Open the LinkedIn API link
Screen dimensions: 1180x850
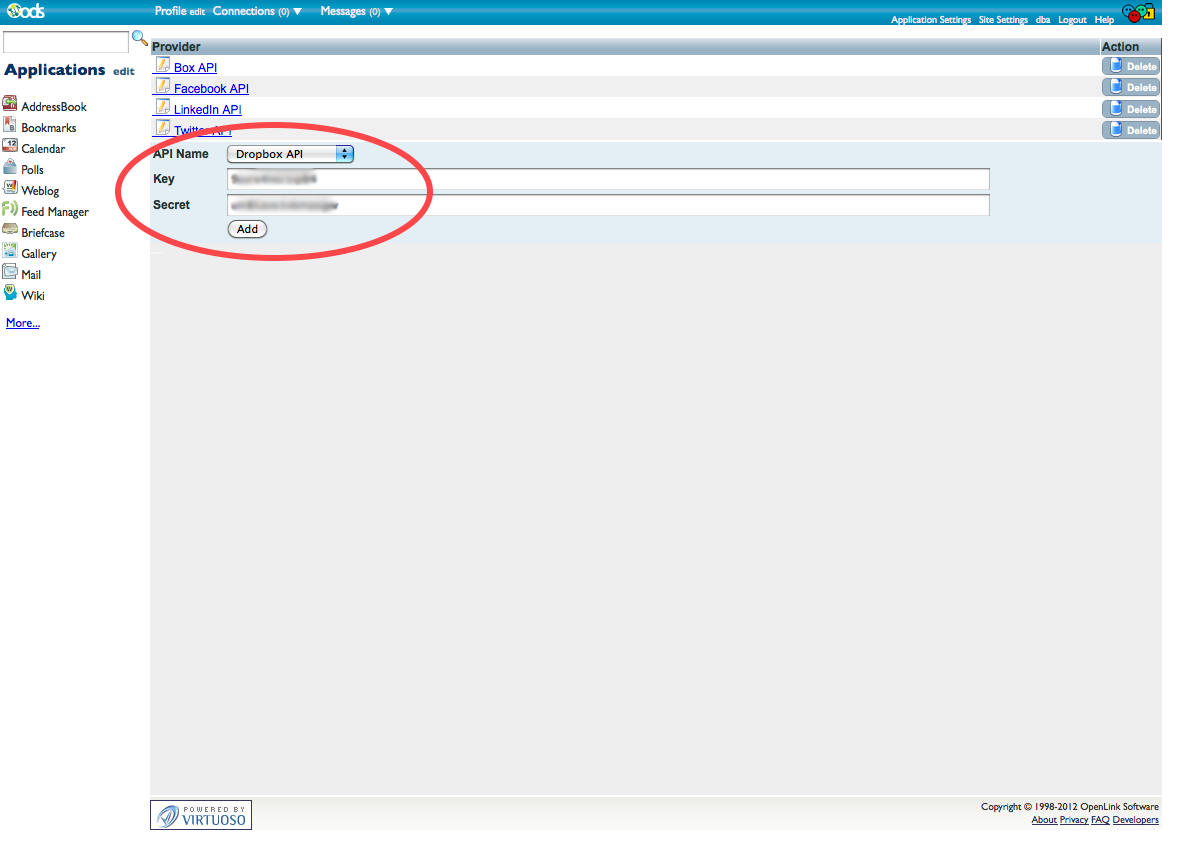[x=207, y=110]
